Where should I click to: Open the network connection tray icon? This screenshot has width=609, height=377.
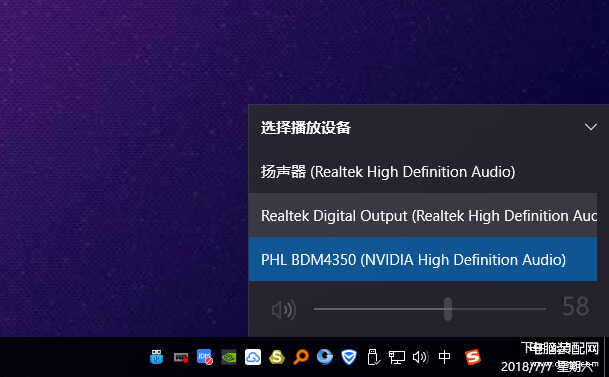coord(397,357)
